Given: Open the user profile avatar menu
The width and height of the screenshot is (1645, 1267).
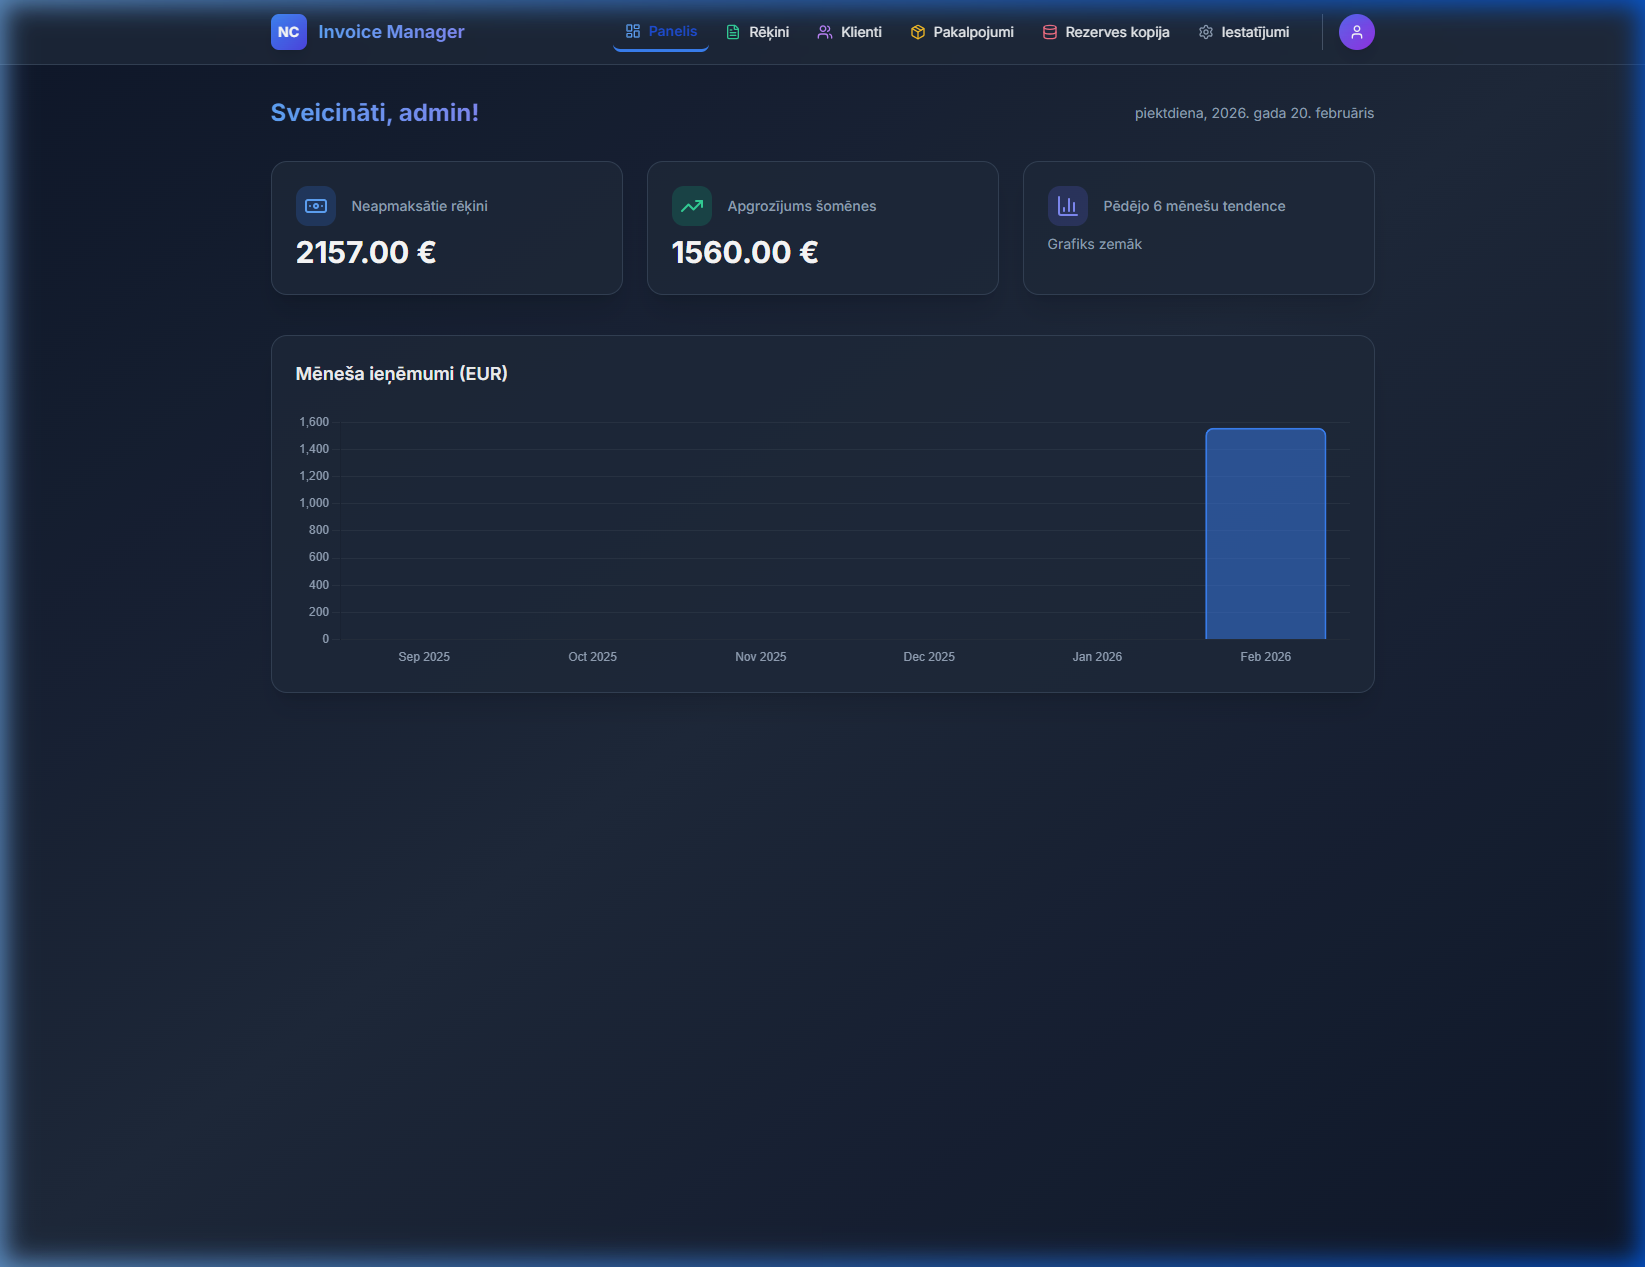Looking at the screenshot, I should (x=1356, y=31).
